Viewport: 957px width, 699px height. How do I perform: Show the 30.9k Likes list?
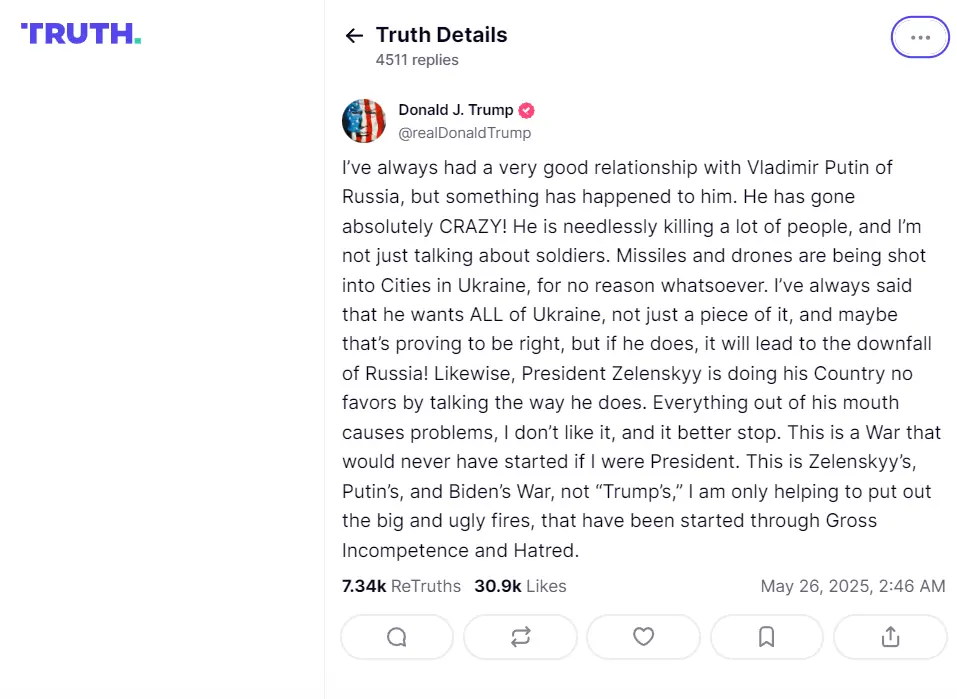[x=520, y=586]
